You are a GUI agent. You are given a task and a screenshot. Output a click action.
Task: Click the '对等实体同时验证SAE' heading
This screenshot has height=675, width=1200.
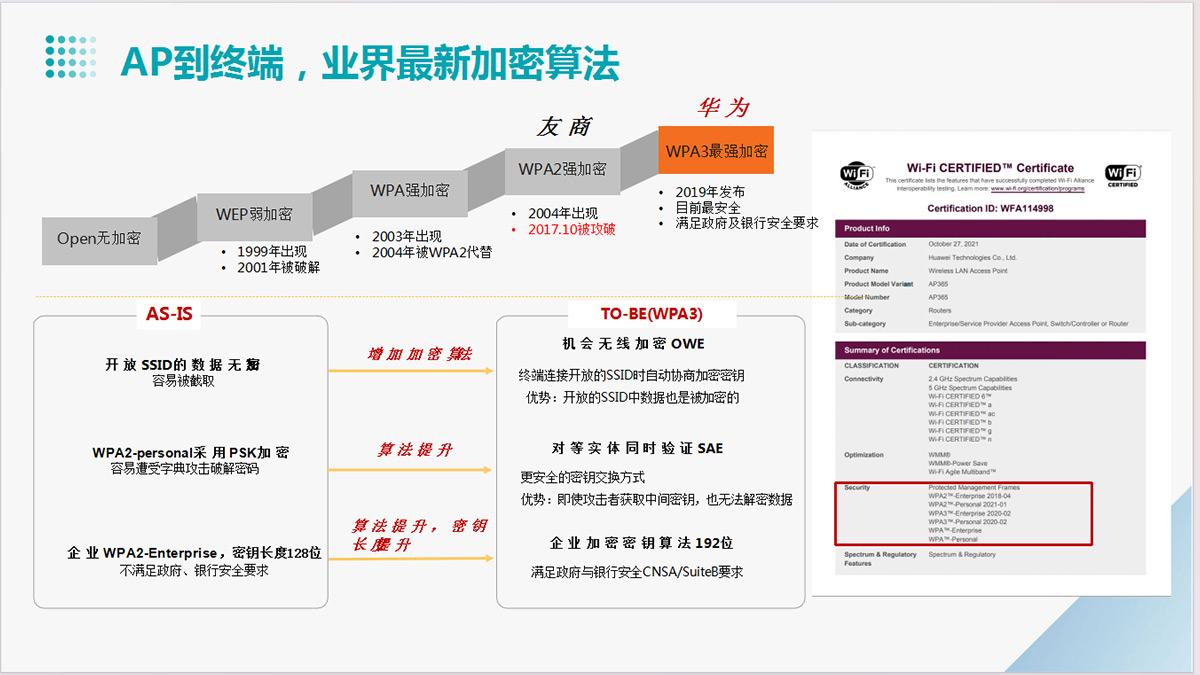(637, 448)
